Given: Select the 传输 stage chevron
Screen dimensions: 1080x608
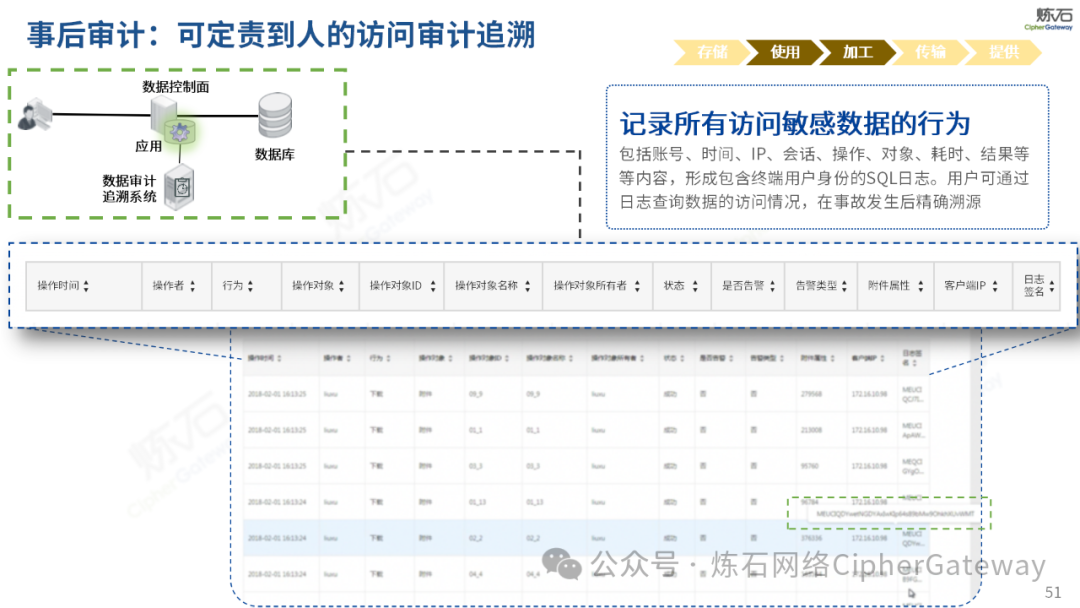Looking at the screenshot, I should point(930,52).
